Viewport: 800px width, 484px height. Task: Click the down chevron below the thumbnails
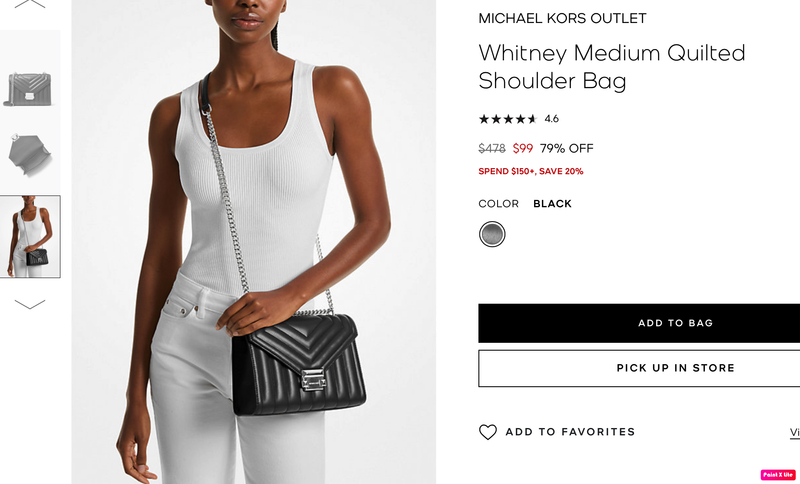coord(30,304)
